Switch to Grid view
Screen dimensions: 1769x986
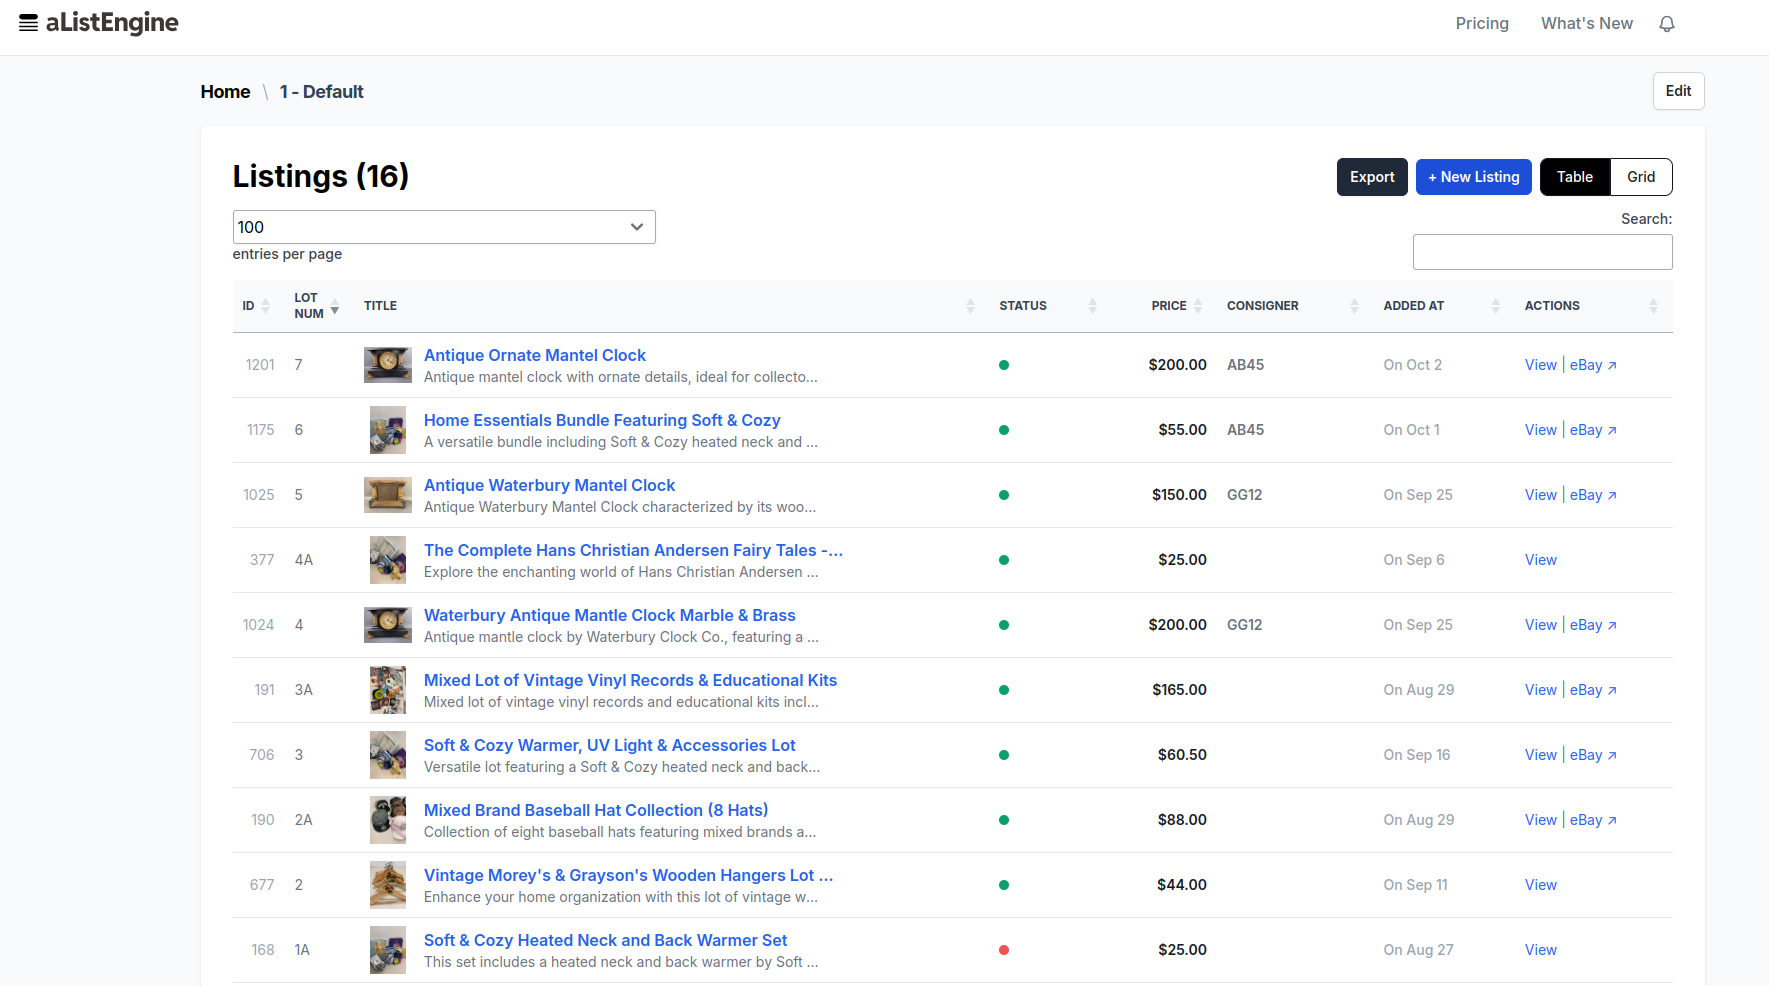pos(1640,176)
